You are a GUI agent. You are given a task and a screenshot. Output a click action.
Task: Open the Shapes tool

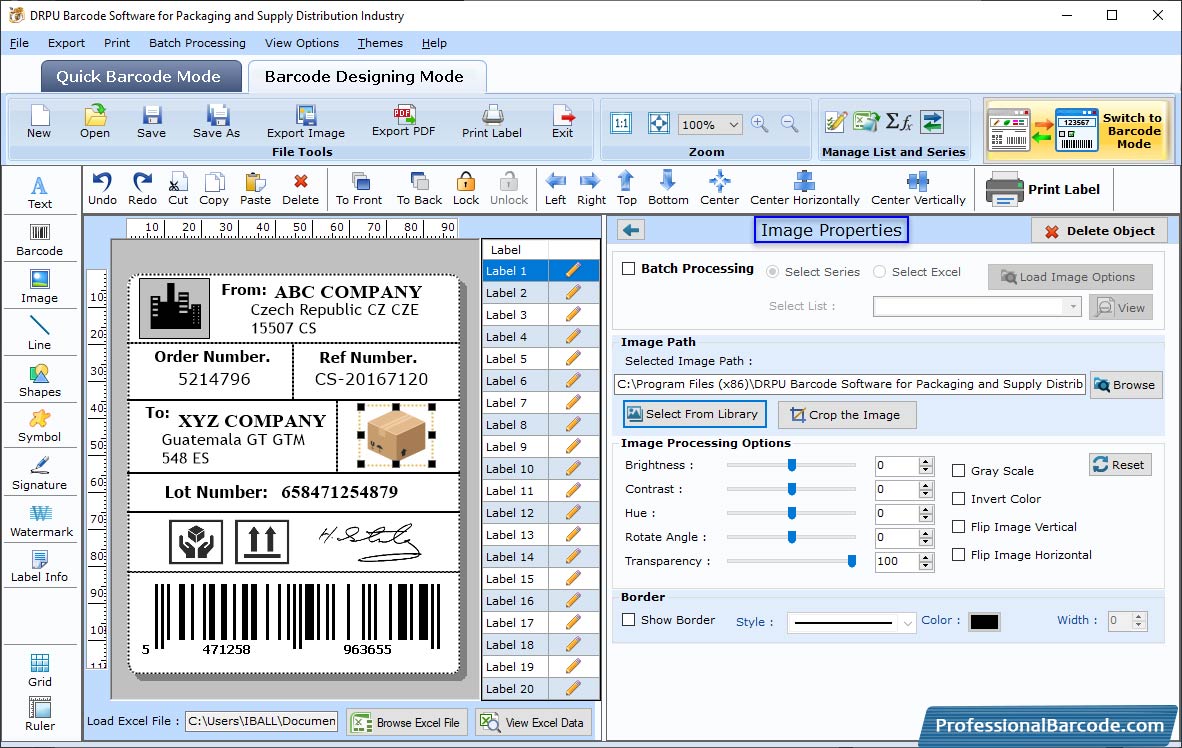[x=40, y=381]
